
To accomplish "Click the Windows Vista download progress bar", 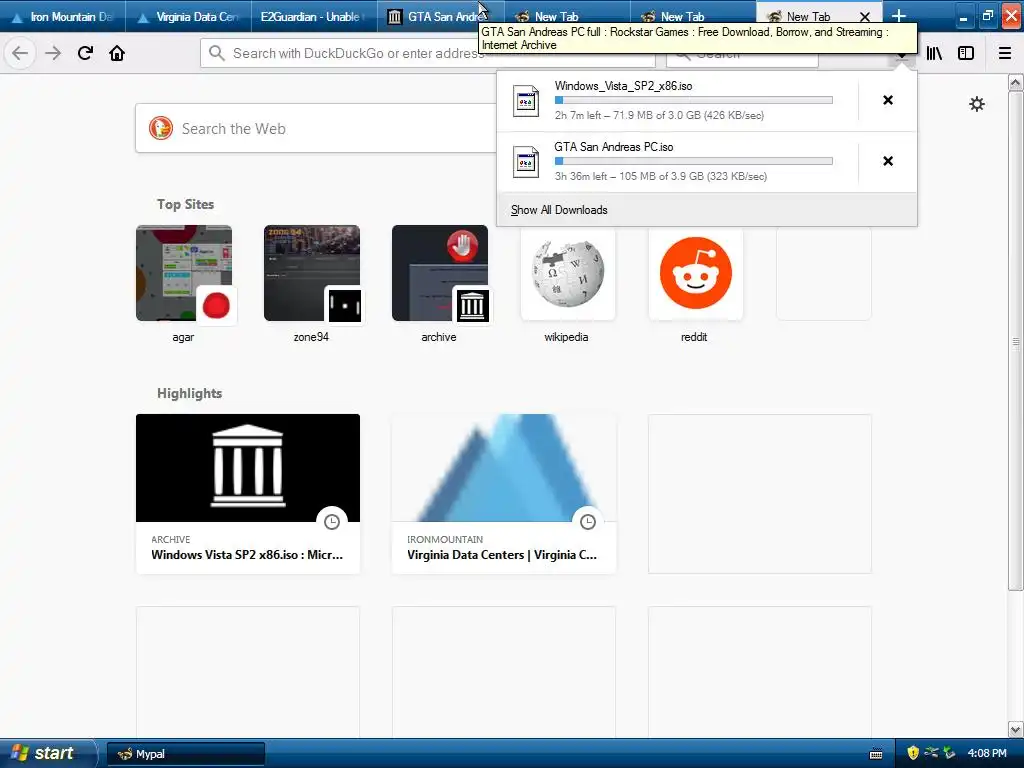I will 694,100.
